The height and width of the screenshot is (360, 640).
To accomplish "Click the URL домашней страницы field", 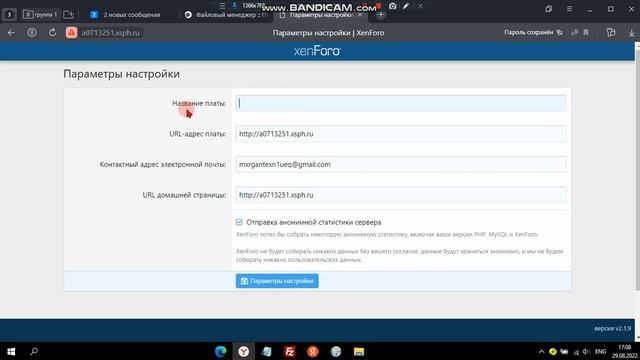I will click(x=401, y=195).
